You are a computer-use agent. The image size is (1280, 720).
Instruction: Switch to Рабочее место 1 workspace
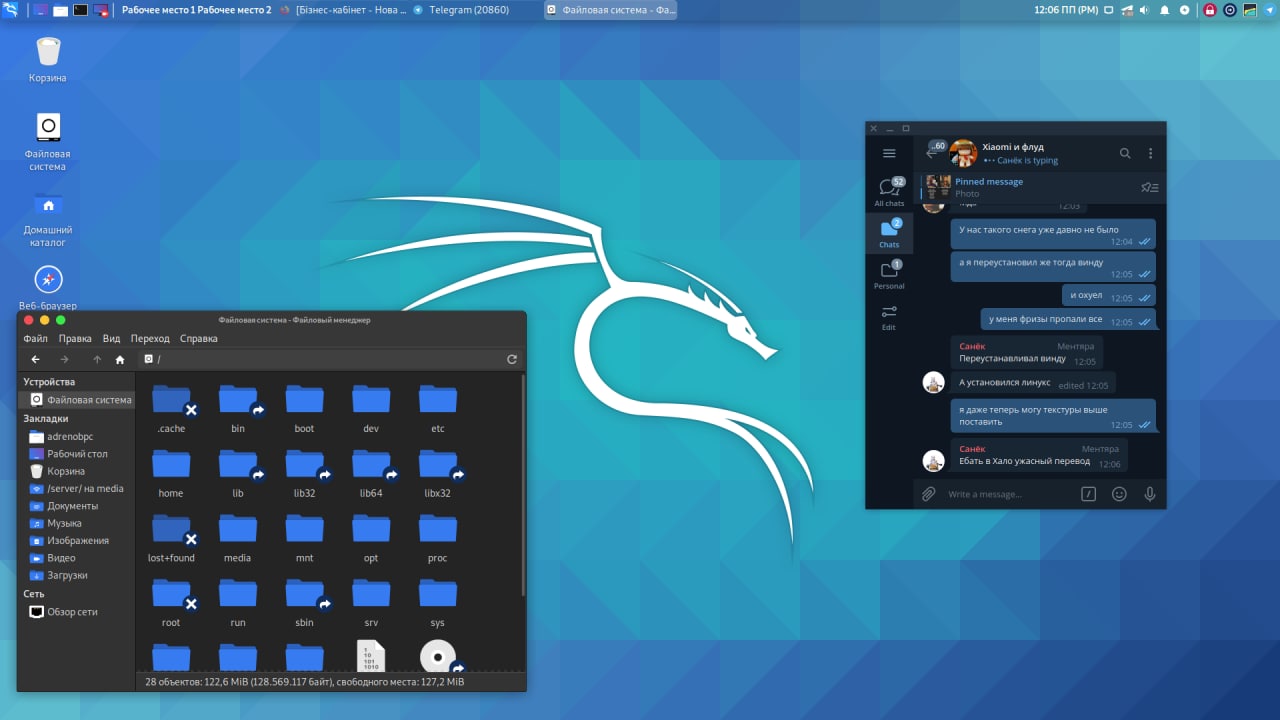click(x=159, y=10)
